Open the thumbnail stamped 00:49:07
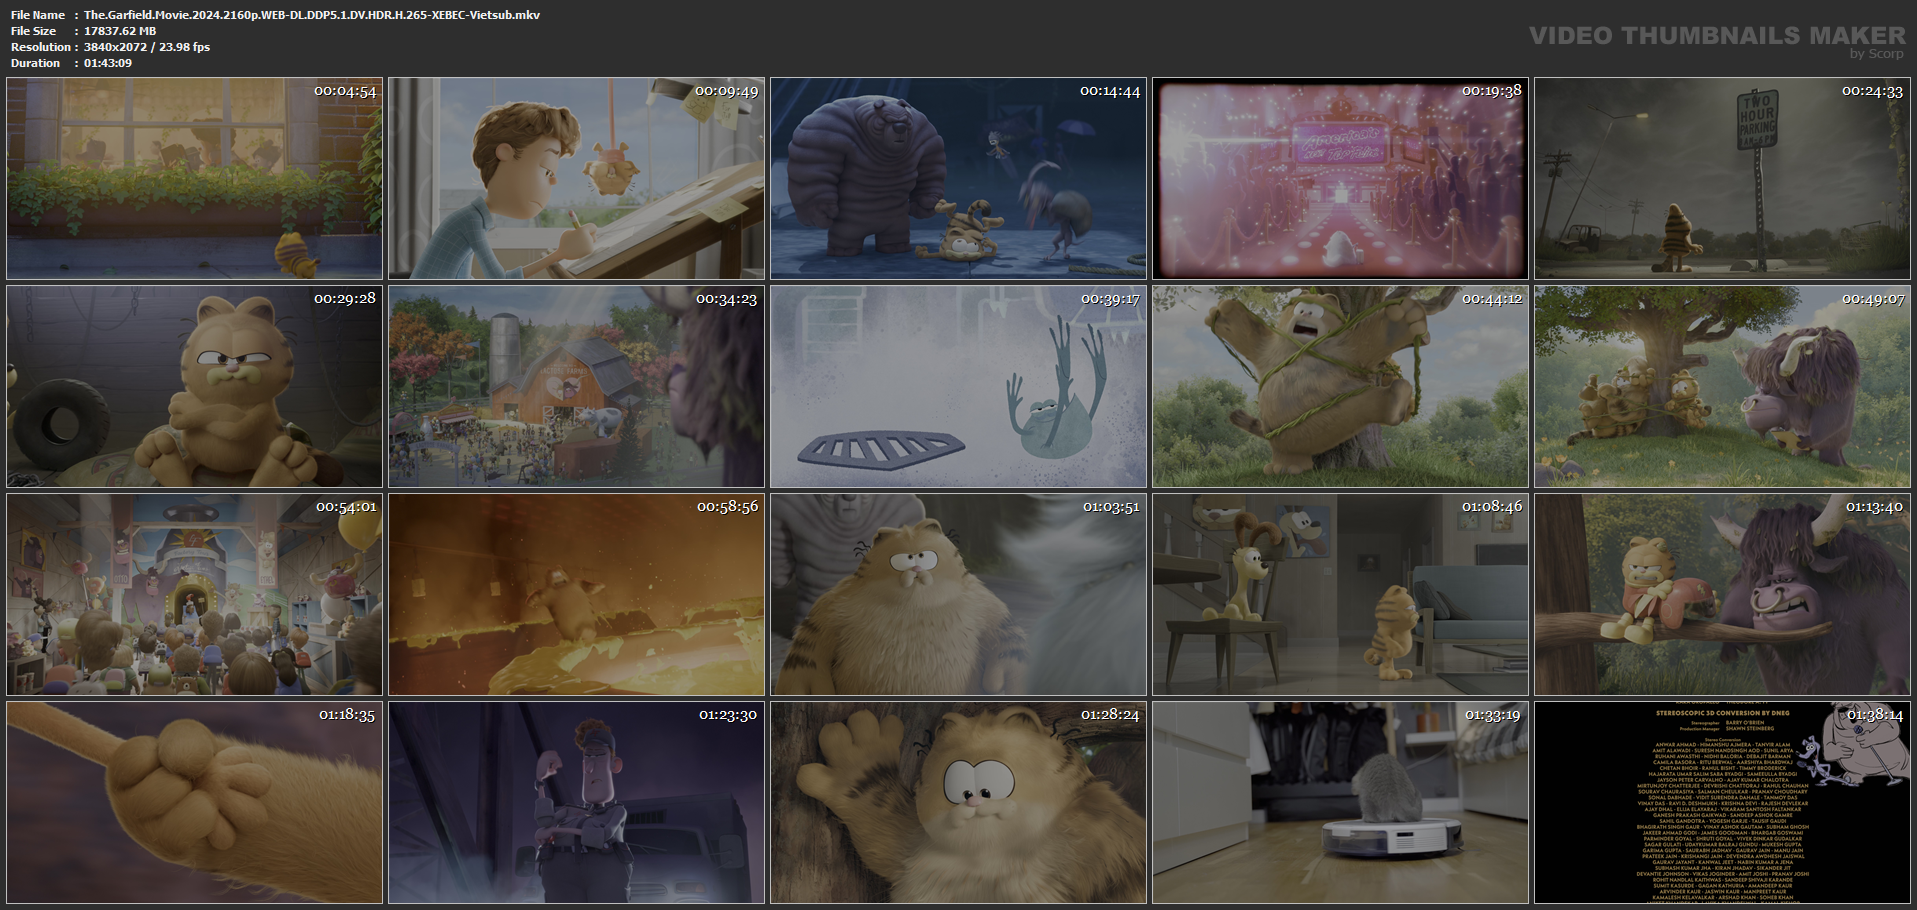The image size is (1917, 910). coord(1722,386)
